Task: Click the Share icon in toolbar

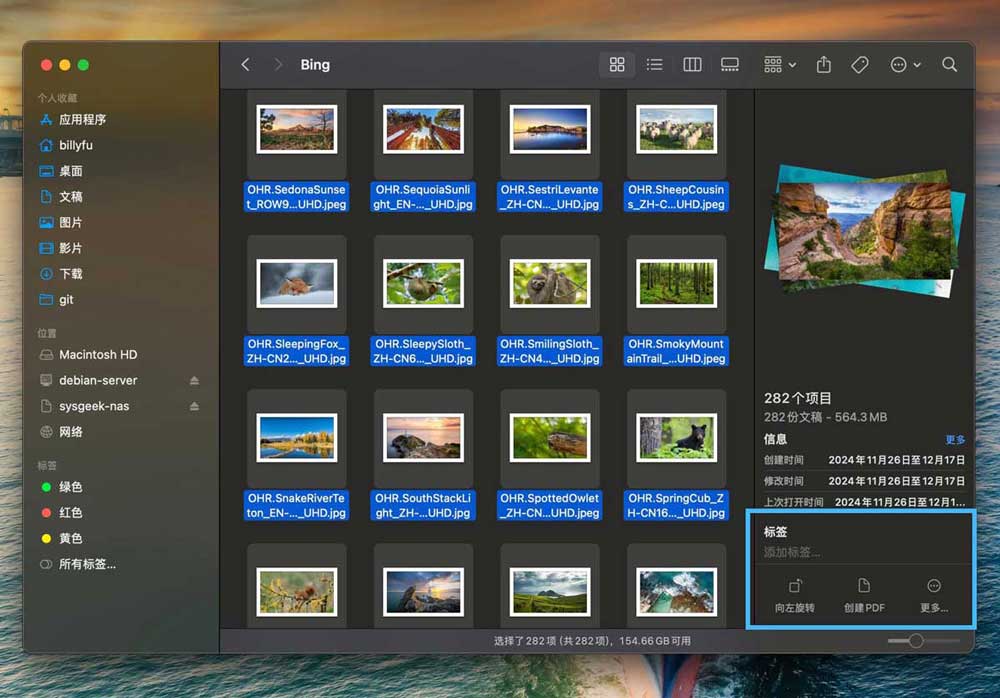Action: pos(824,65)
